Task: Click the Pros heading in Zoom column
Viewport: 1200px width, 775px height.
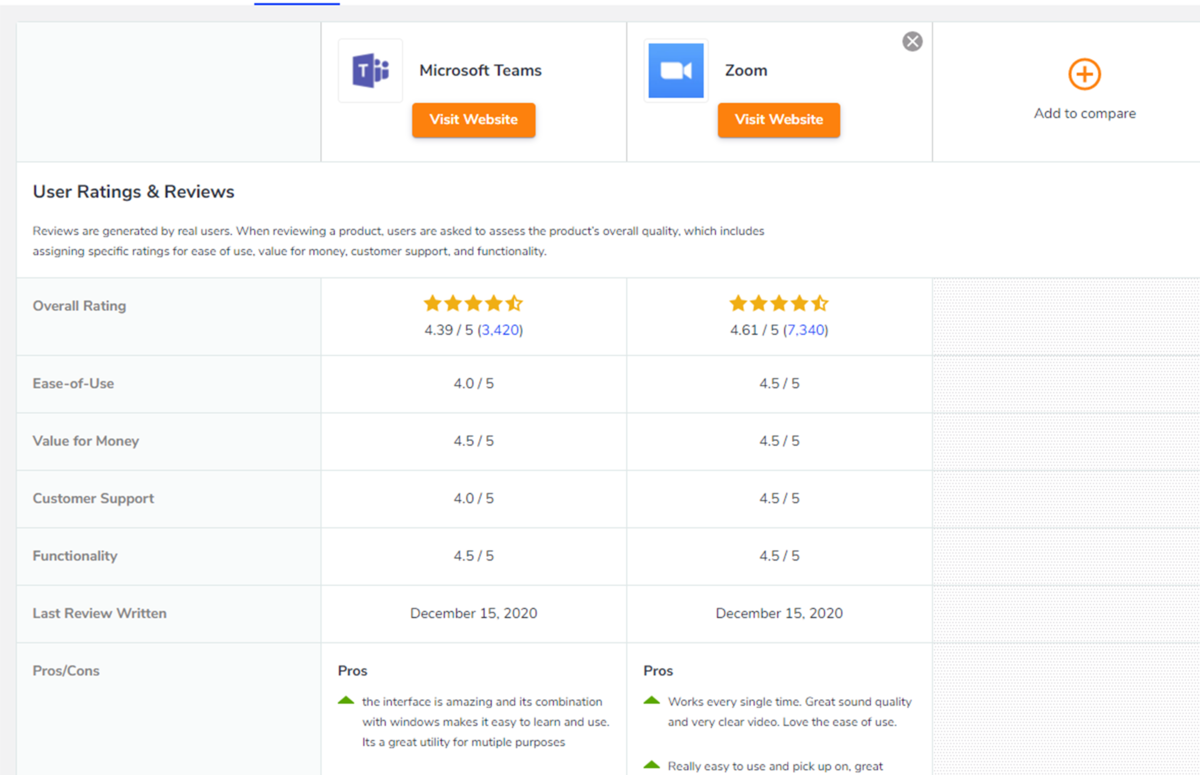Action: pyautogui.click(x=658, y=671)
